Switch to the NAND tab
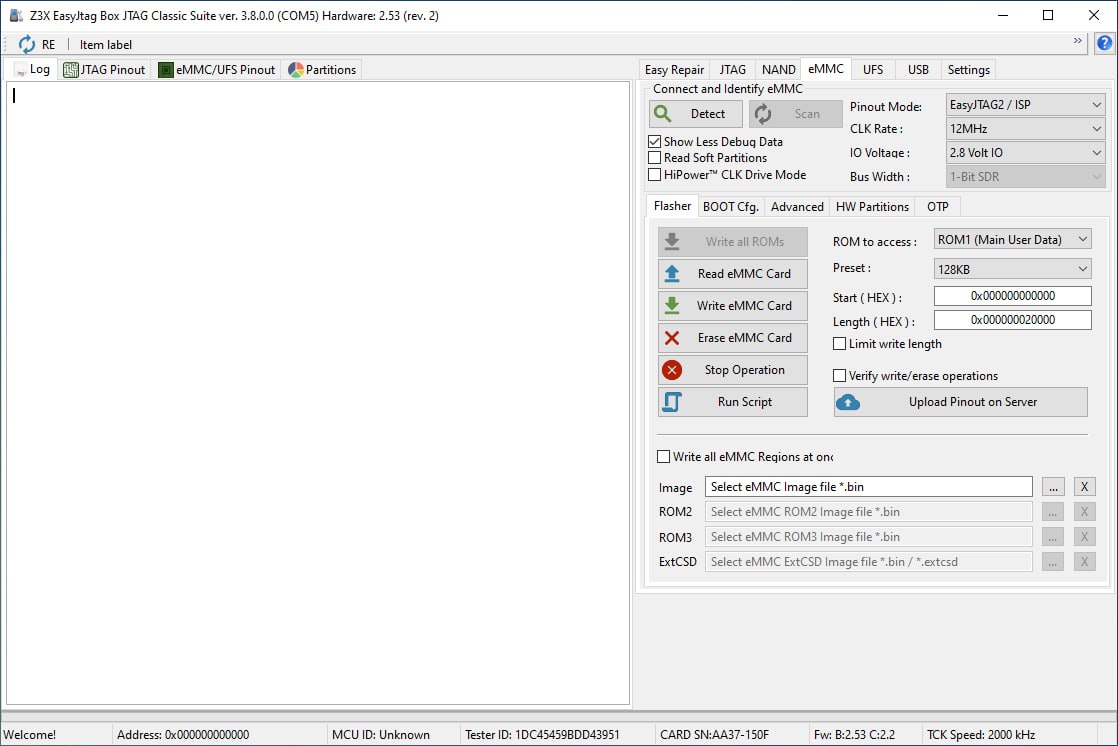This screenshot has height=746, width=1118. [x=778, y=70]
